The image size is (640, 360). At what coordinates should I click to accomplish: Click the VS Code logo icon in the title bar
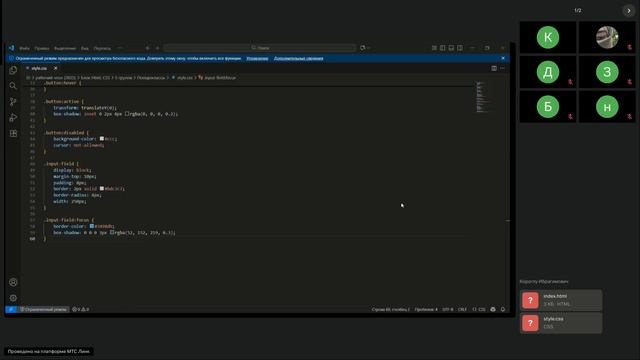11,48
